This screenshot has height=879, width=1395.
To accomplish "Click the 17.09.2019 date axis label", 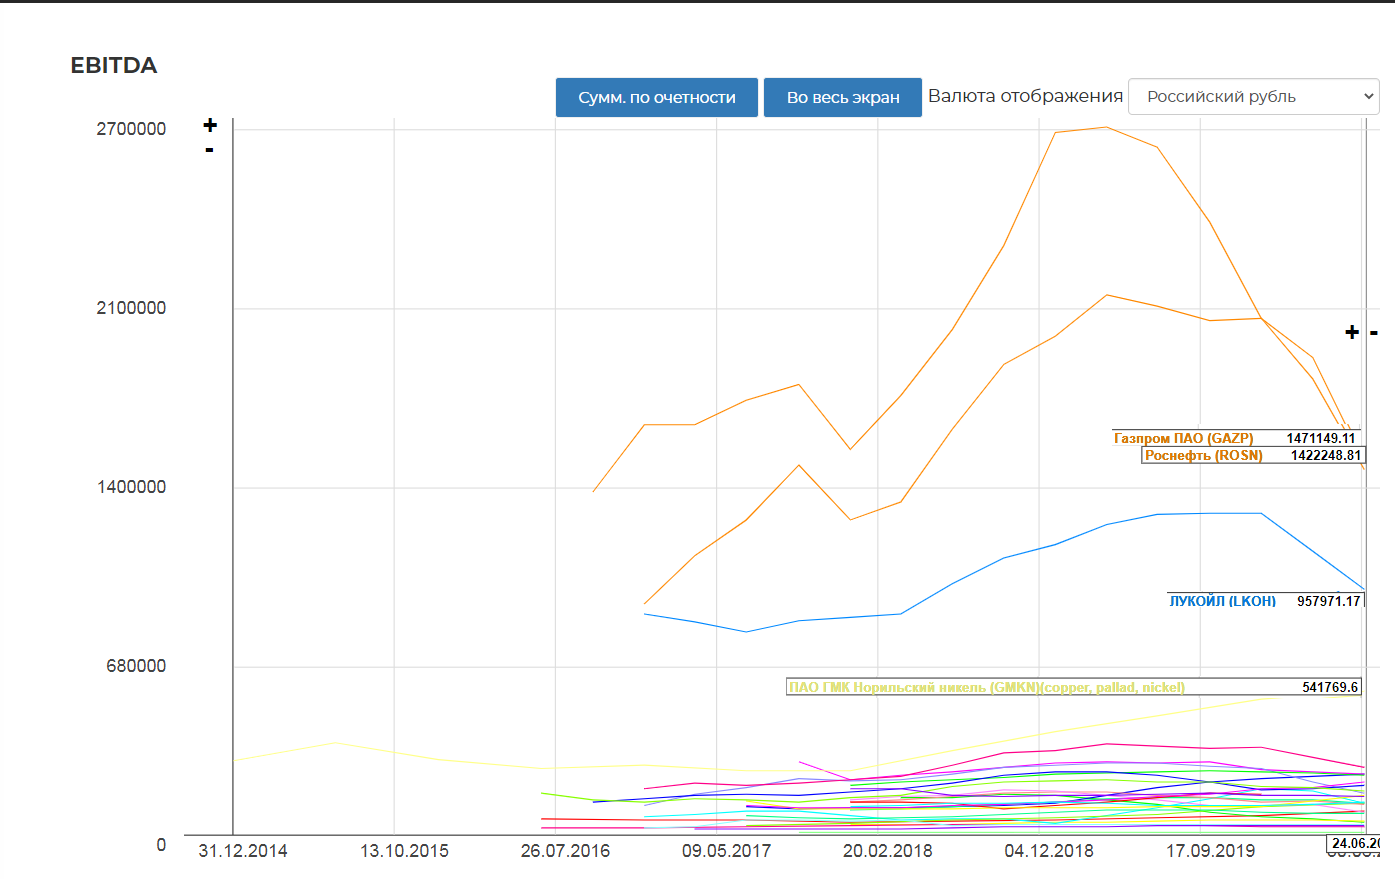I will pyautogui.click(x=1211, y=851).
